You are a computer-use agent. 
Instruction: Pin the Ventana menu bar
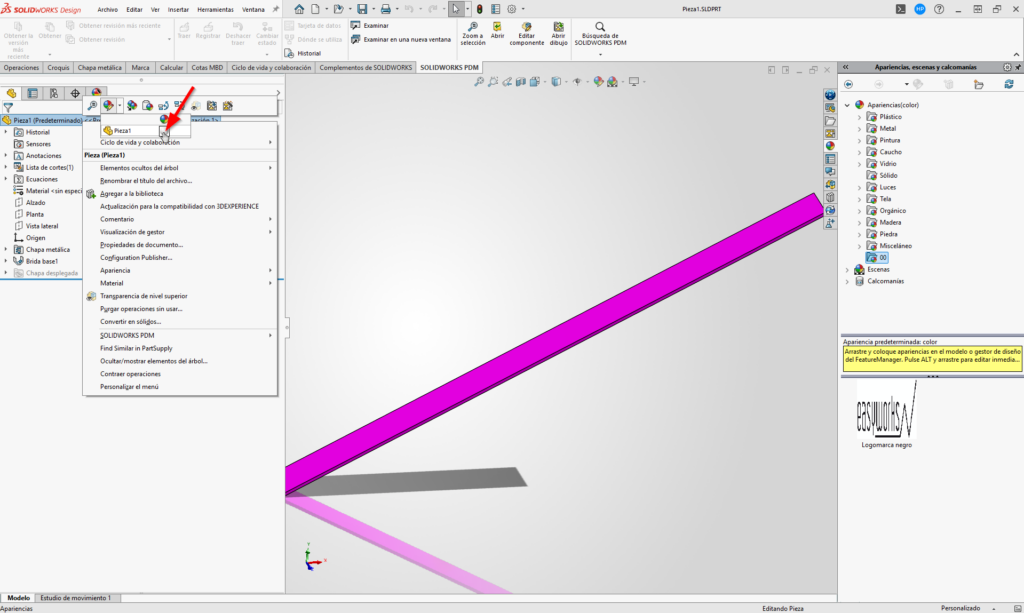coord(276,9)
